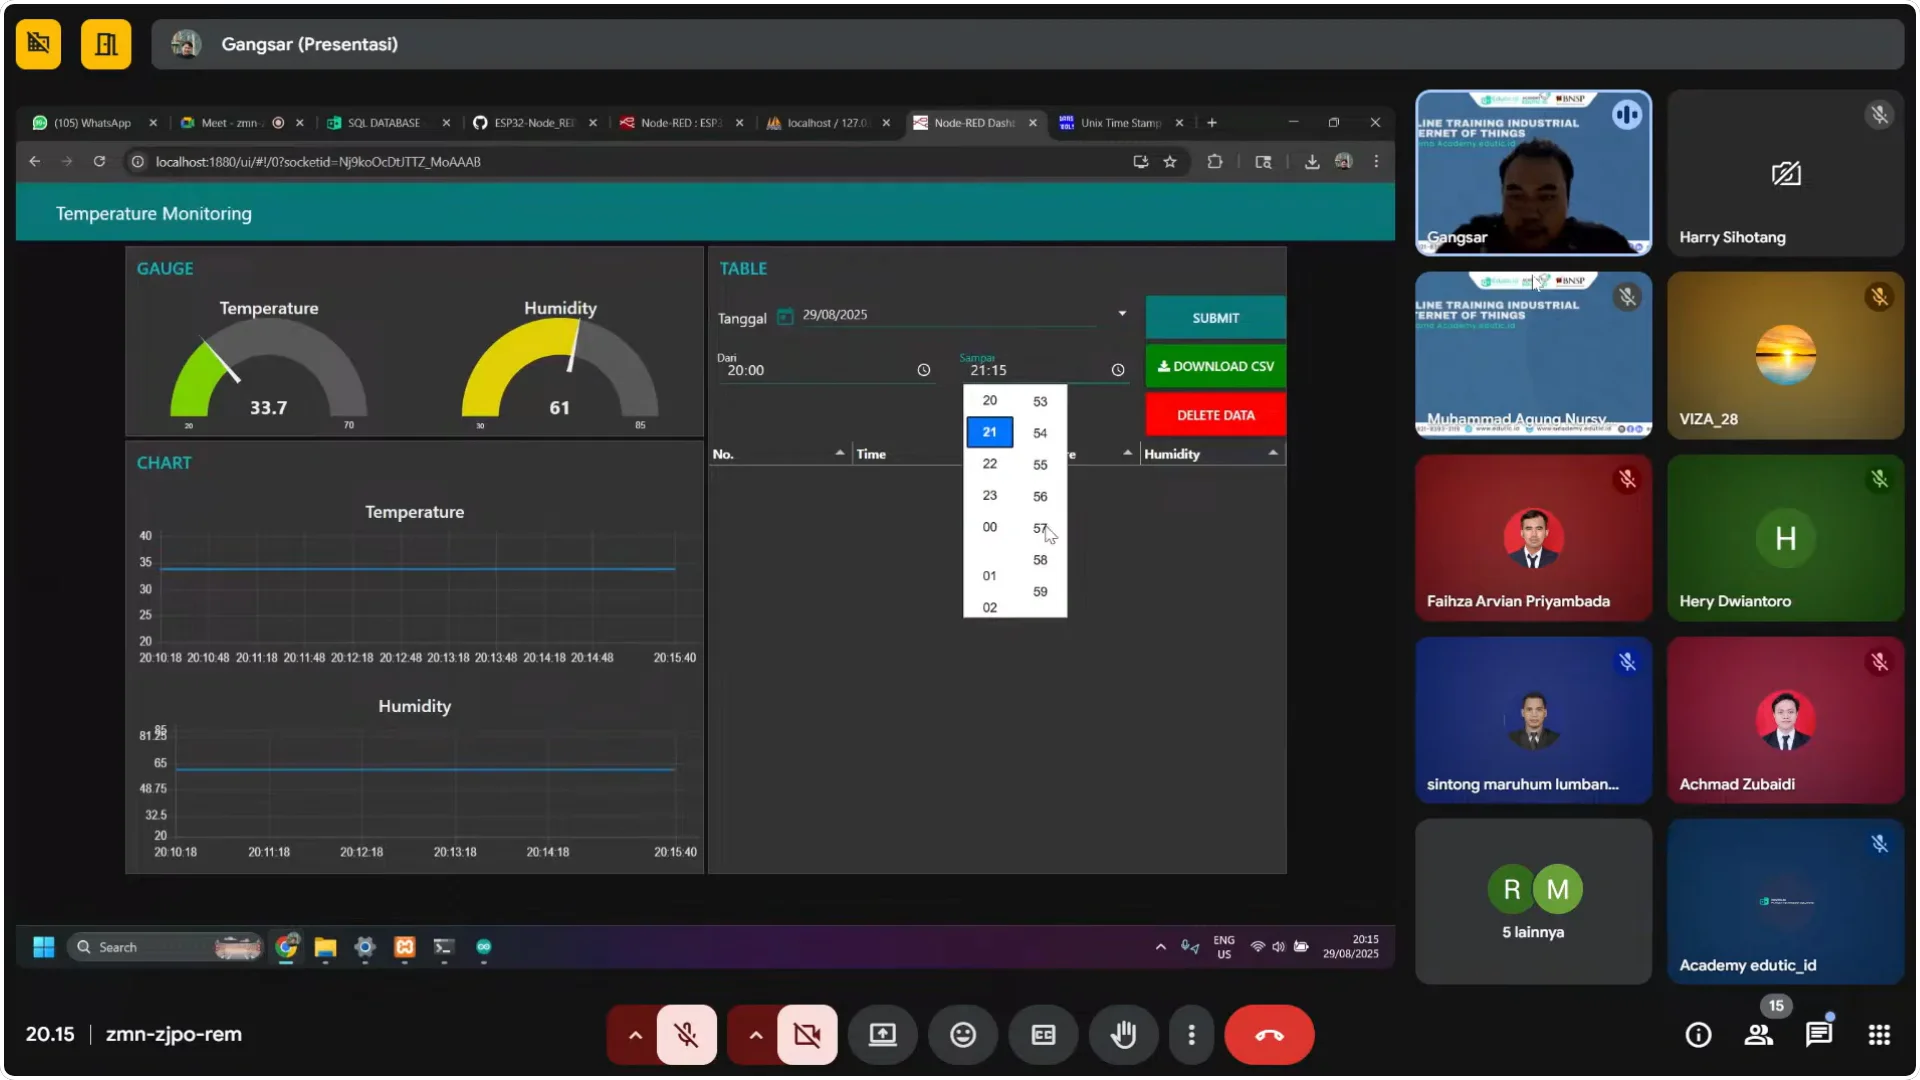Open browser extensions puzzle icon
This screenshot has height=1080, width=1920.
[1215, 161]
